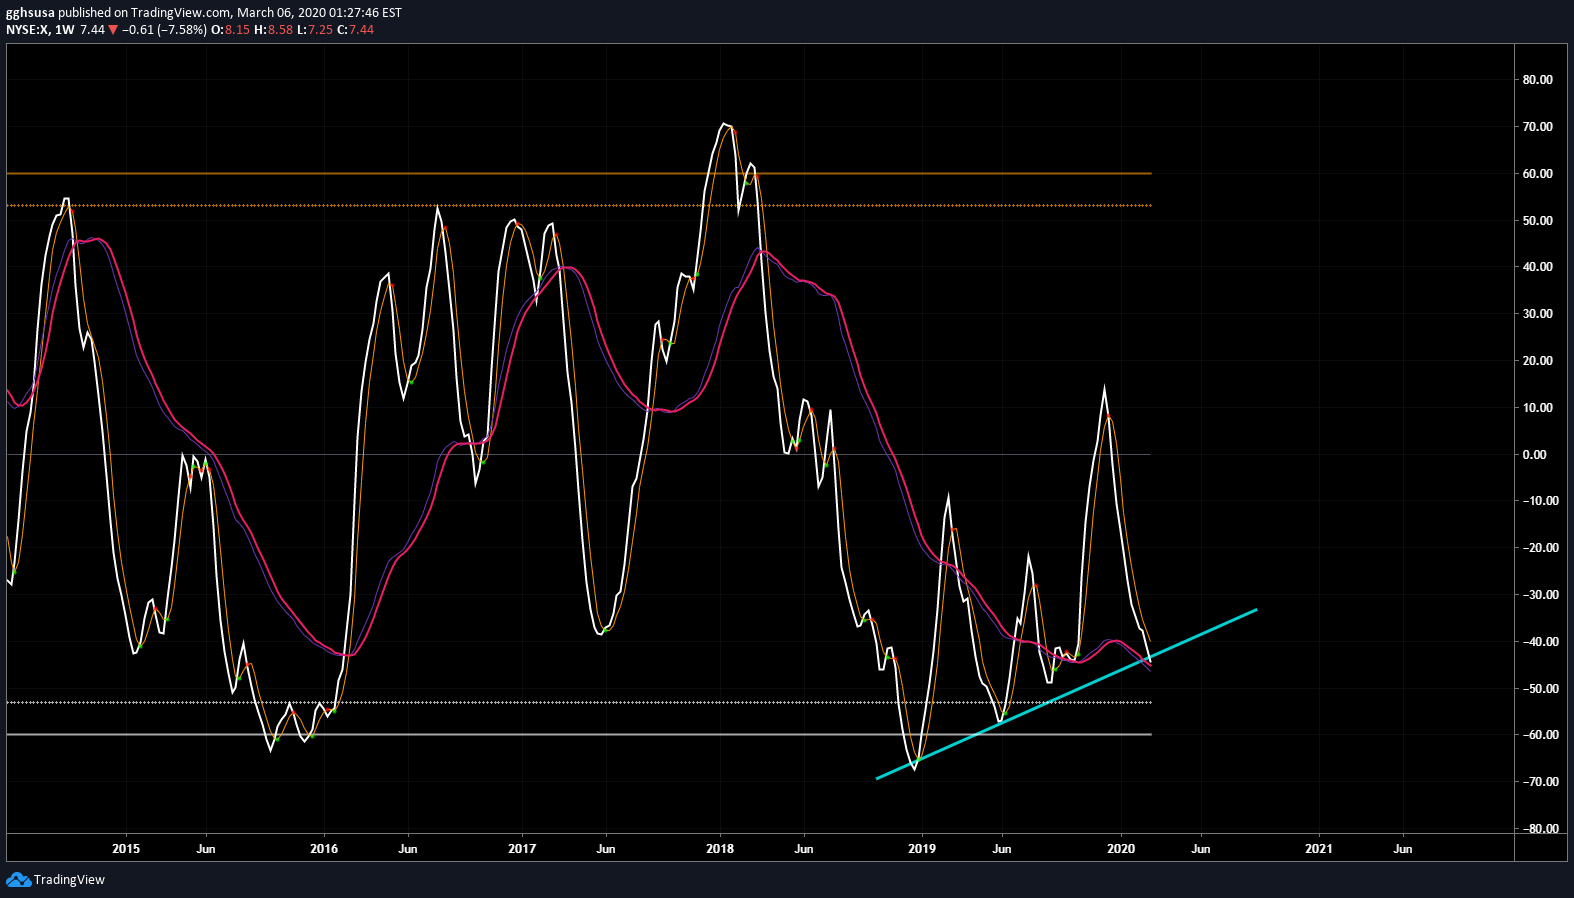This screenshot has height=898, width=1574.
Task: Click the red down-arrow change indicator
Action: coord(113,30)
